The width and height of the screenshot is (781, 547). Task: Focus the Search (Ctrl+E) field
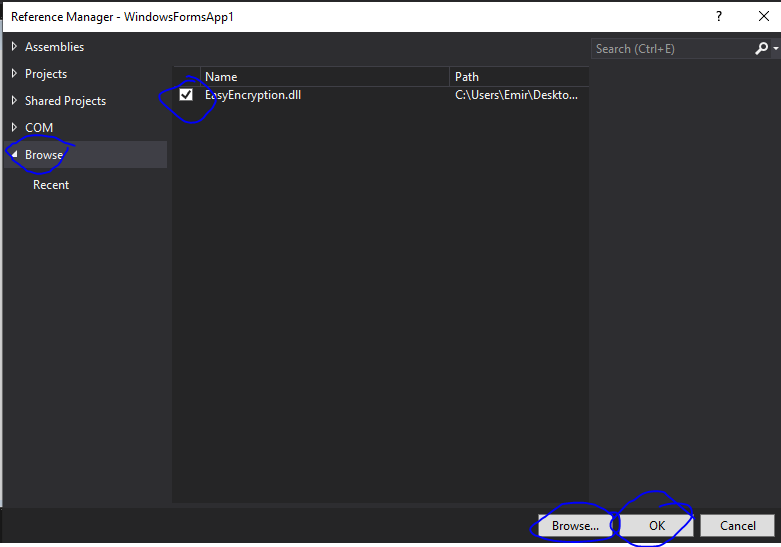[672, 49]
